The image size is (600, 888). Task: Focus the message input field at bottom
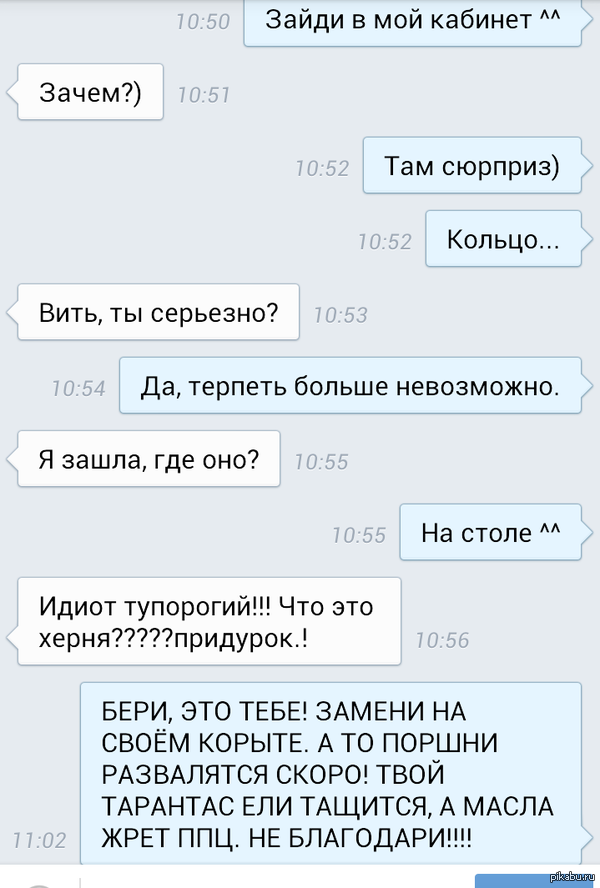(x=278, y=881)
